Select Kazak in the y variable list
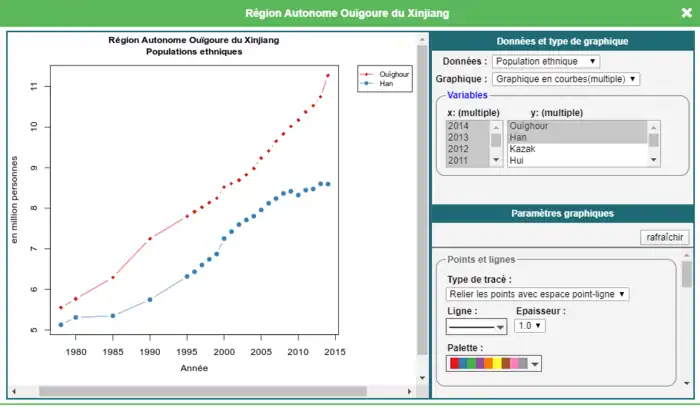 tap(577, 149)
